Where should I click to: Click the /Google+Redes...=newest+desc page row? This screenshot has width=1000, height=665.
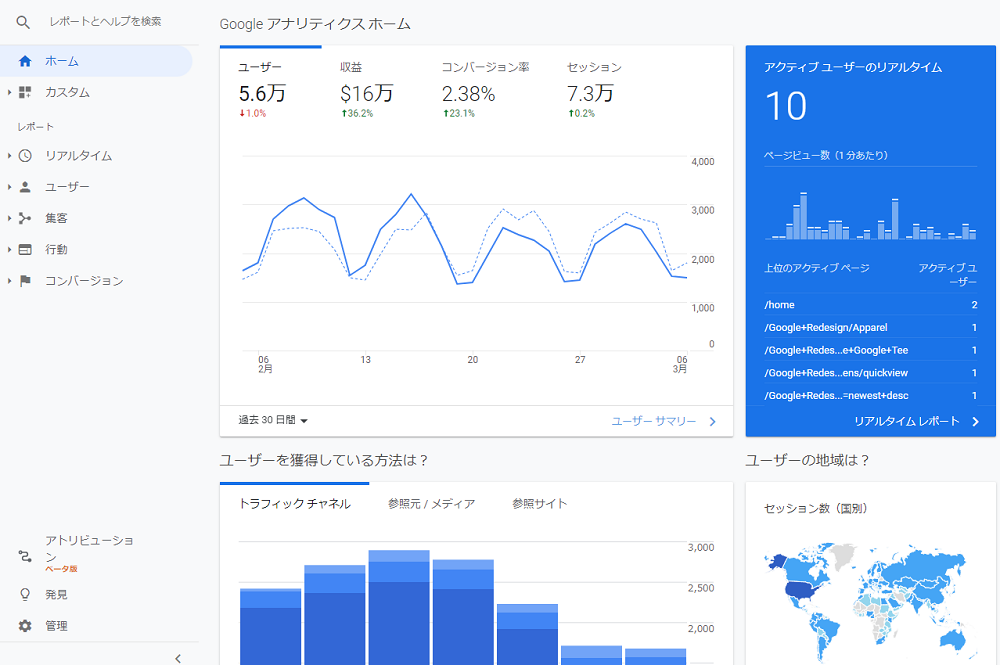tap(871, 395)
